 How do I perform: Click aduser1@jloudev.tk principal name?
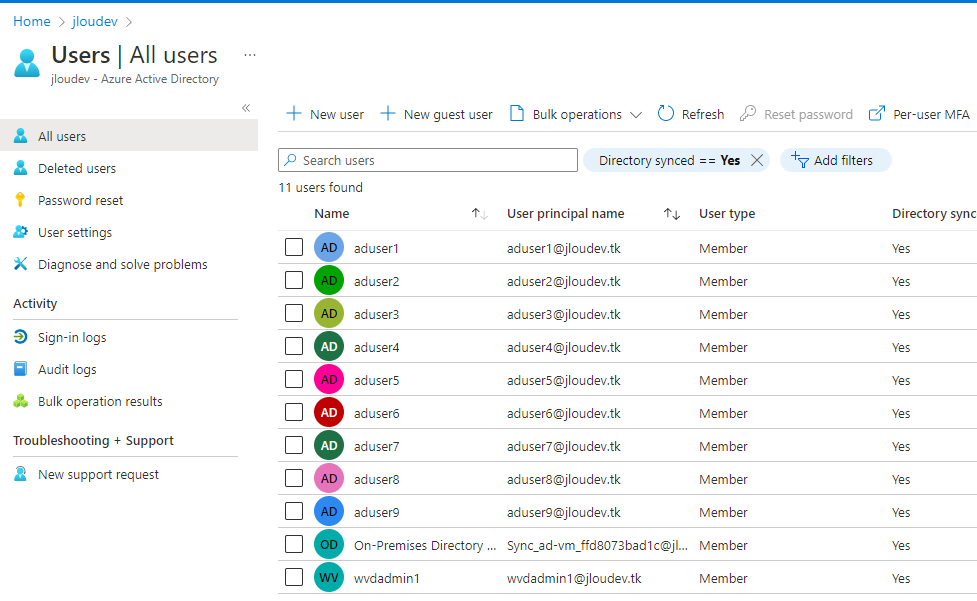[564, 248]
